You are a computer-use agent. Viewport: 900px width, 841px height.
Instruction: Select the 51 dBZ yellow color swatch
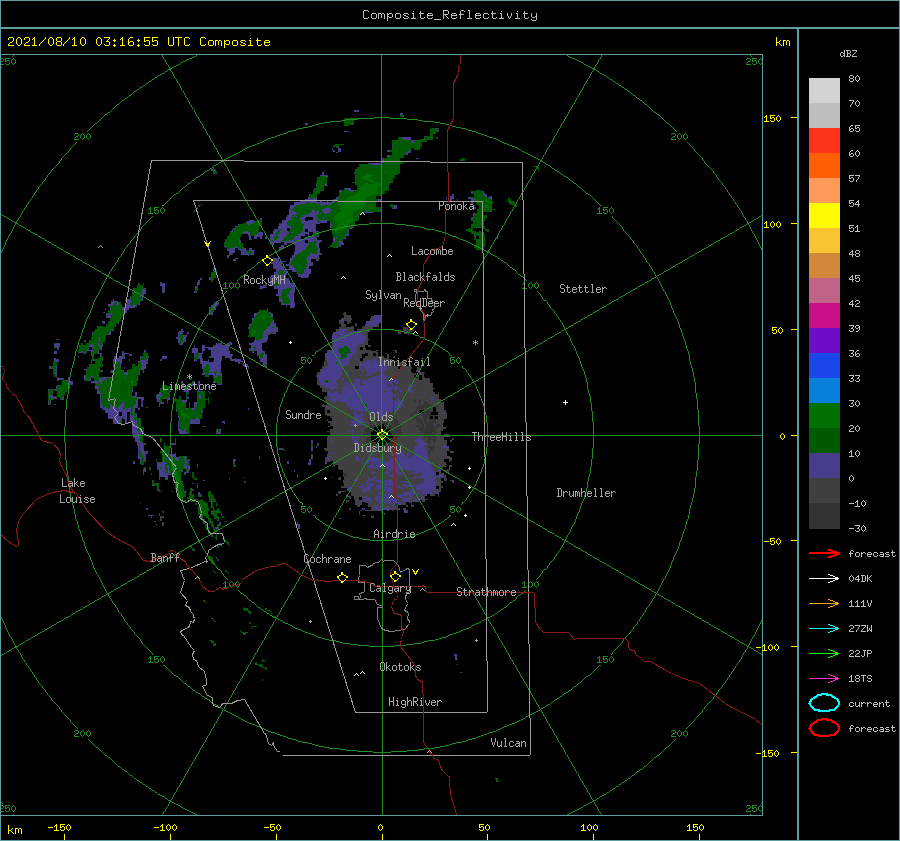click(824, 216)
